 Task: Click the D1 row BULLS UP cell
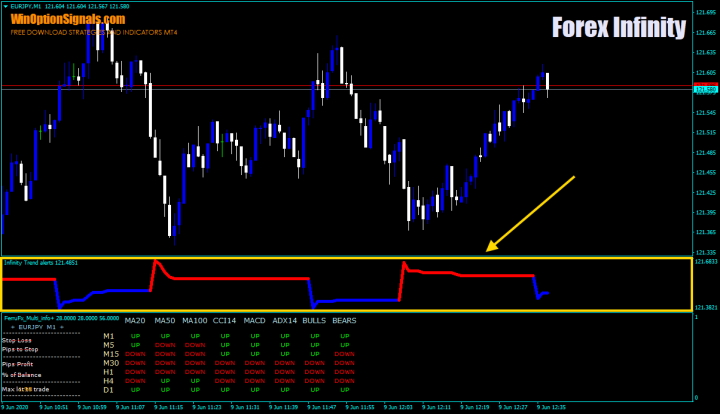(315, 390)
